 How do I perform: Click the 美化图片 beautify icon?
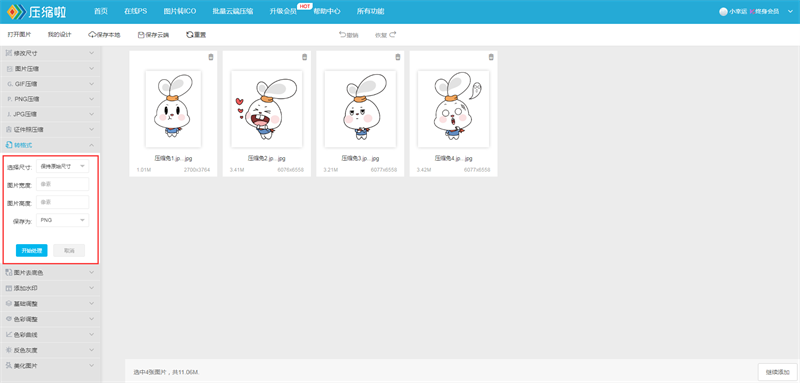coord(9,366)
